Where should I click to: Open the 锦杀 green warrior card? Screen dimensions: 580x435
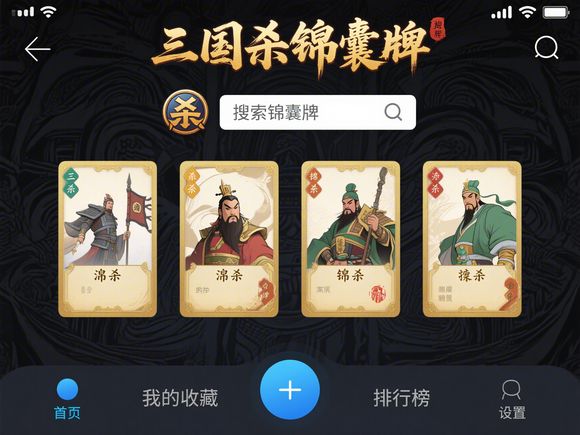(x=351, y=239)
